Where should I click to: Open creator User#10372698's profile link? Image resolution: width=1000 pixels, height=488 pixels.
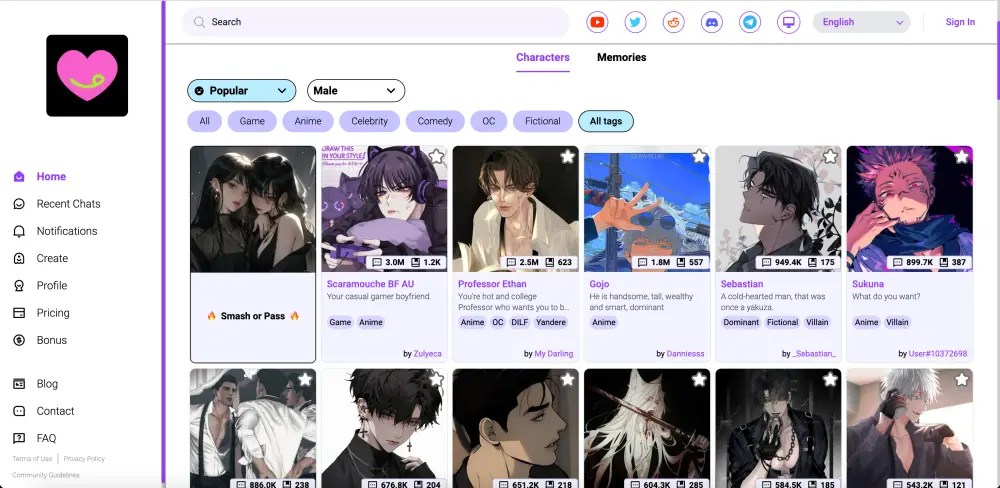938,353
